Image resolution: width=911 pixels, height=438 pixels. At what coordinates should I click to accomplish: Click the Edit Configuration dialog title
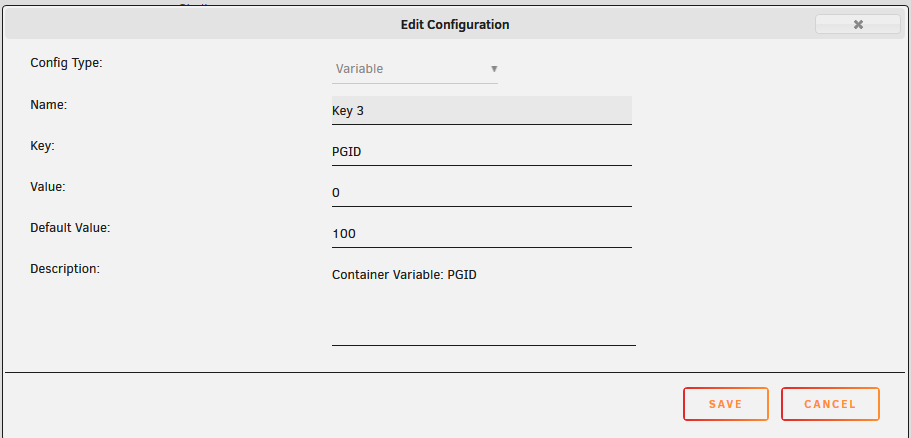(x=455, y=25)
